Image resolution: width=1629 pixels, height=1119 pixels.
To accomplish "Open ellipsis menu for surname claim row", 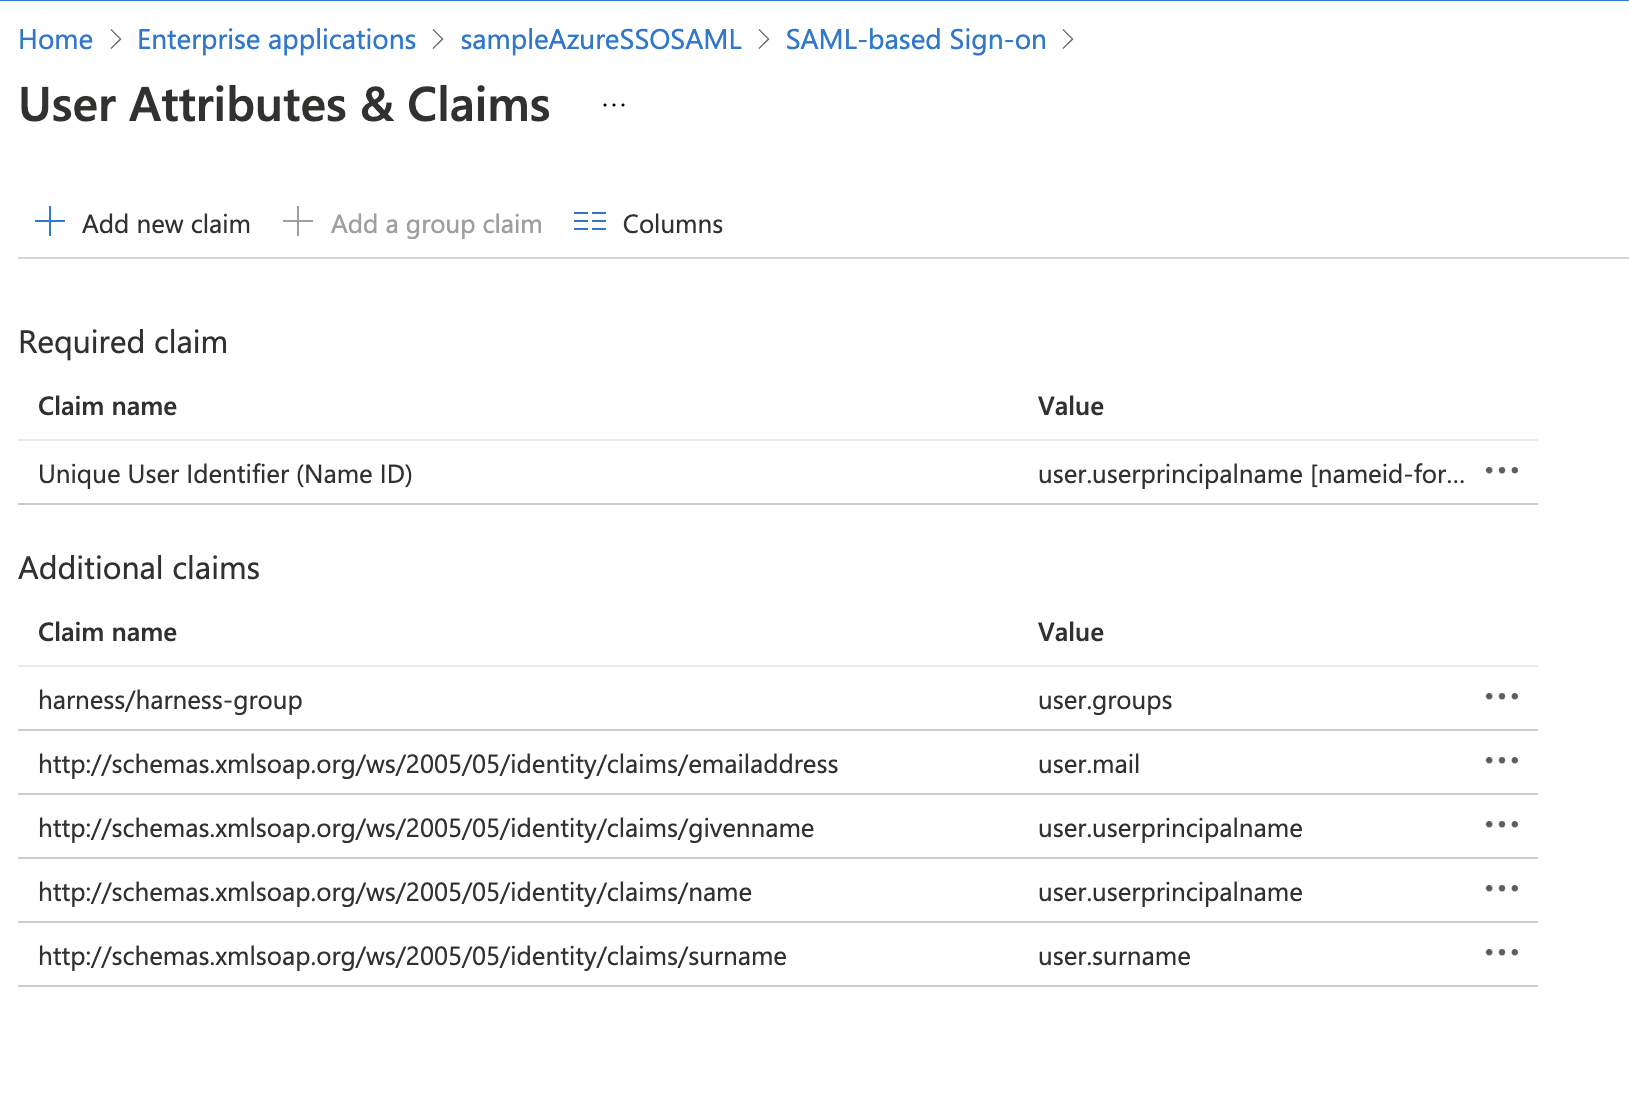I will tap(1501, 953).
